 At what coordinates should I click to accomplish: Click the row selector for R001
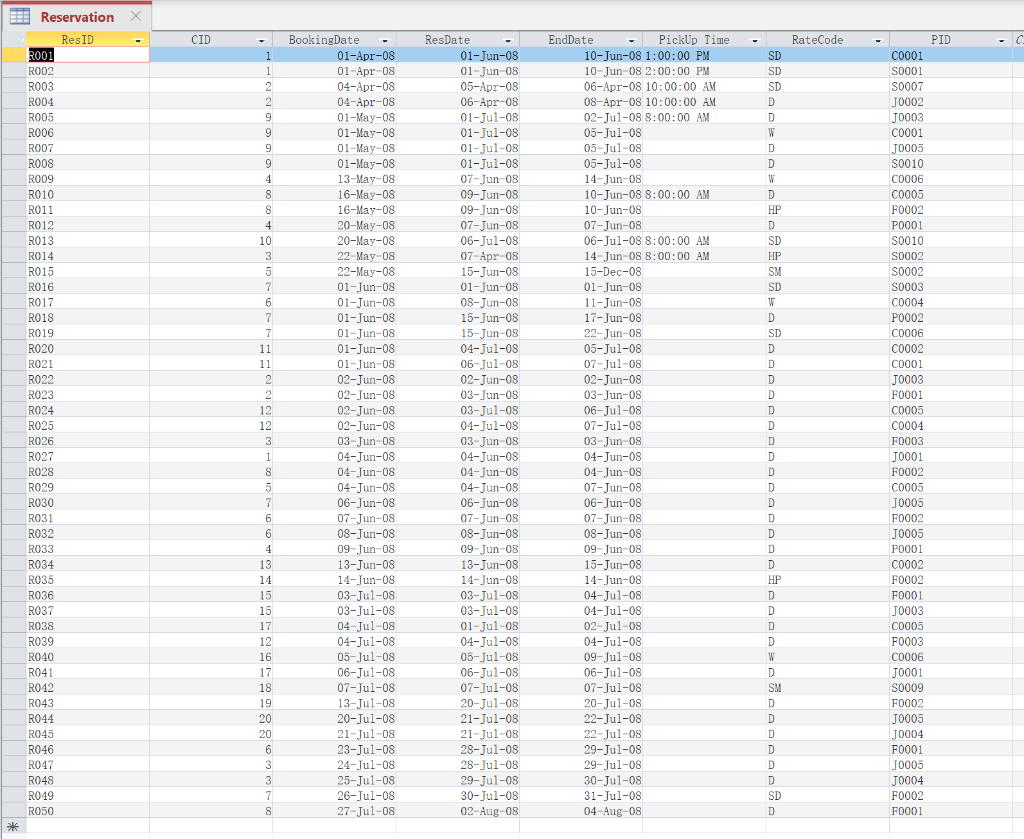click(14, 55)
